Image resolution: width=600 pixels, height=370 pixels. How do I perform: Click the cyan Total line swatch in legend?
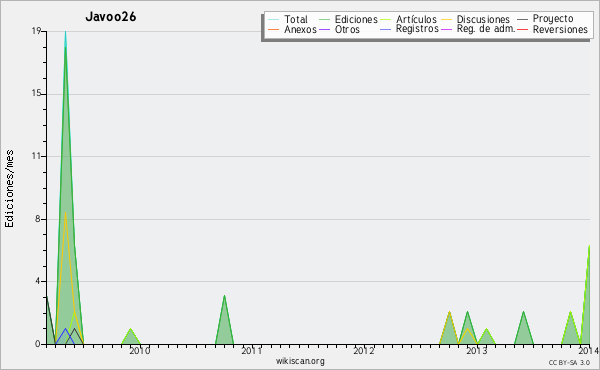coord(274,19)
